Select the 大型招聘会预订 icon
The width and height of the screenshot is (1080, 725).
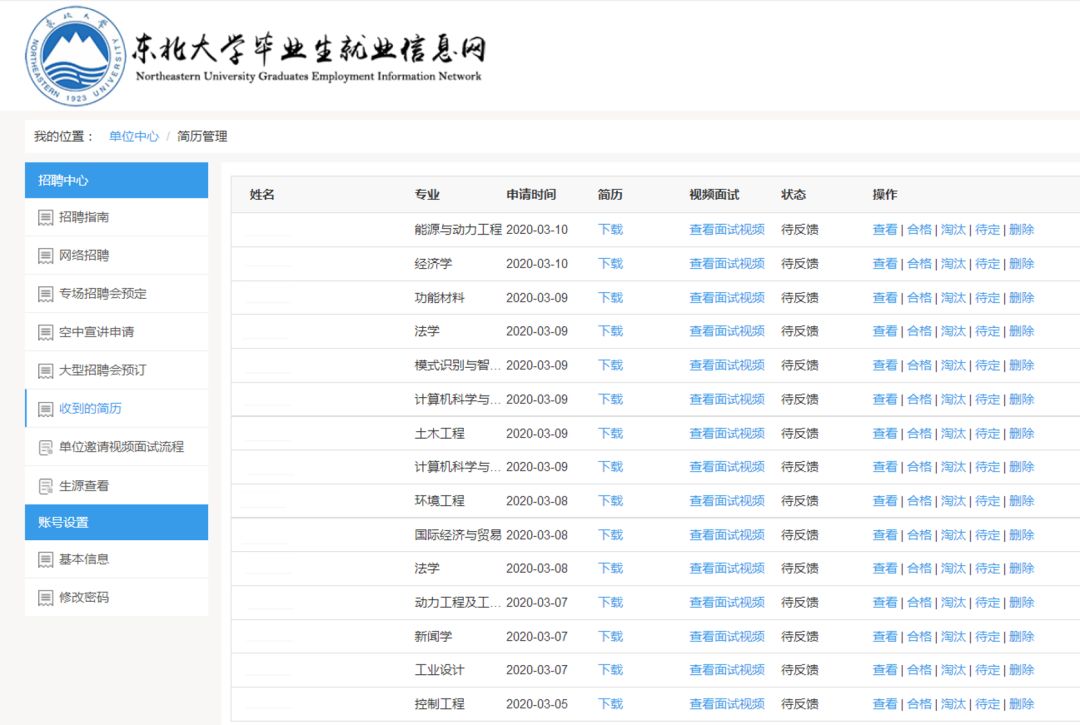pos(45,369)
